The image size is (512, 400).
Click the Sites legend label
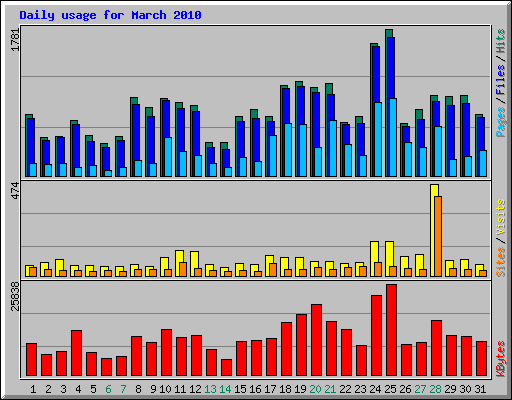click(x=500, y=262)
